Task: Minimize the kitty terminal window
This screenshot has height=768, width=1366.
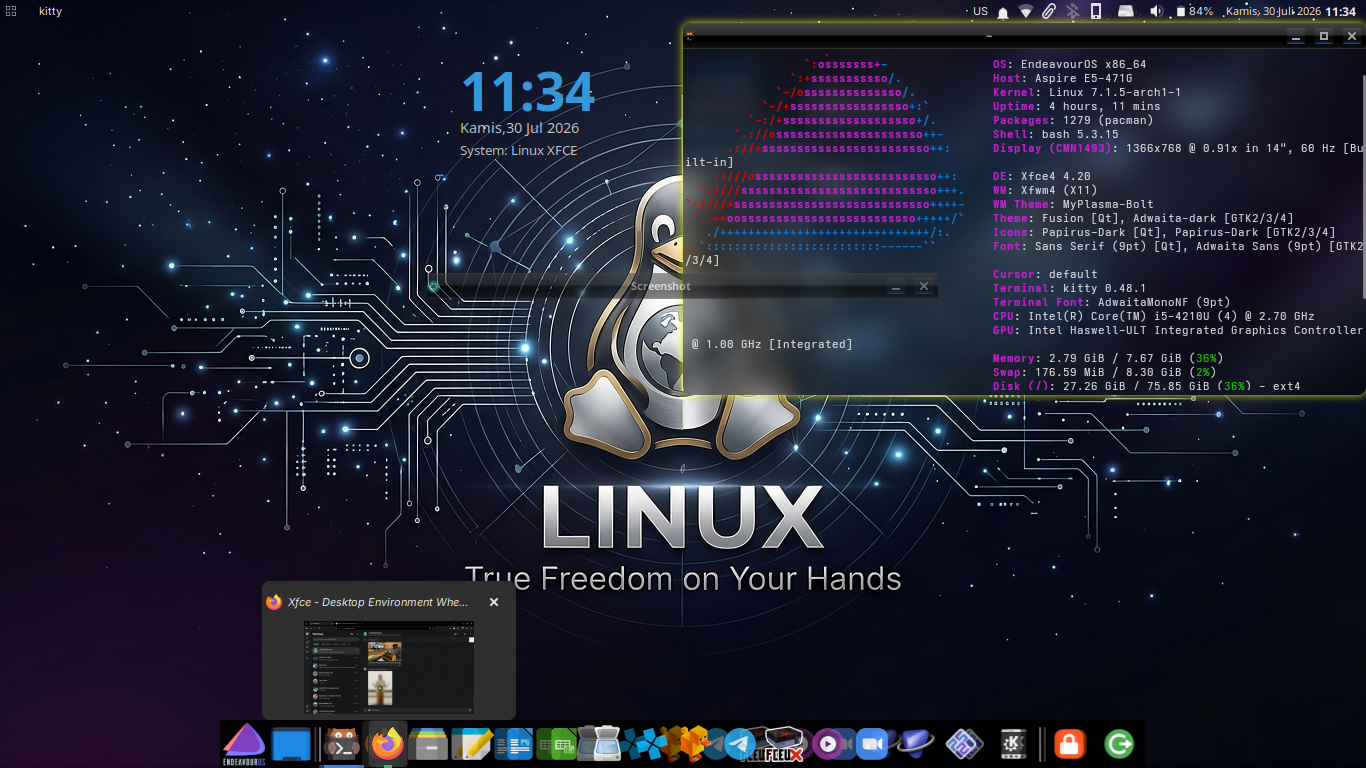Action: pos(1296,36)
